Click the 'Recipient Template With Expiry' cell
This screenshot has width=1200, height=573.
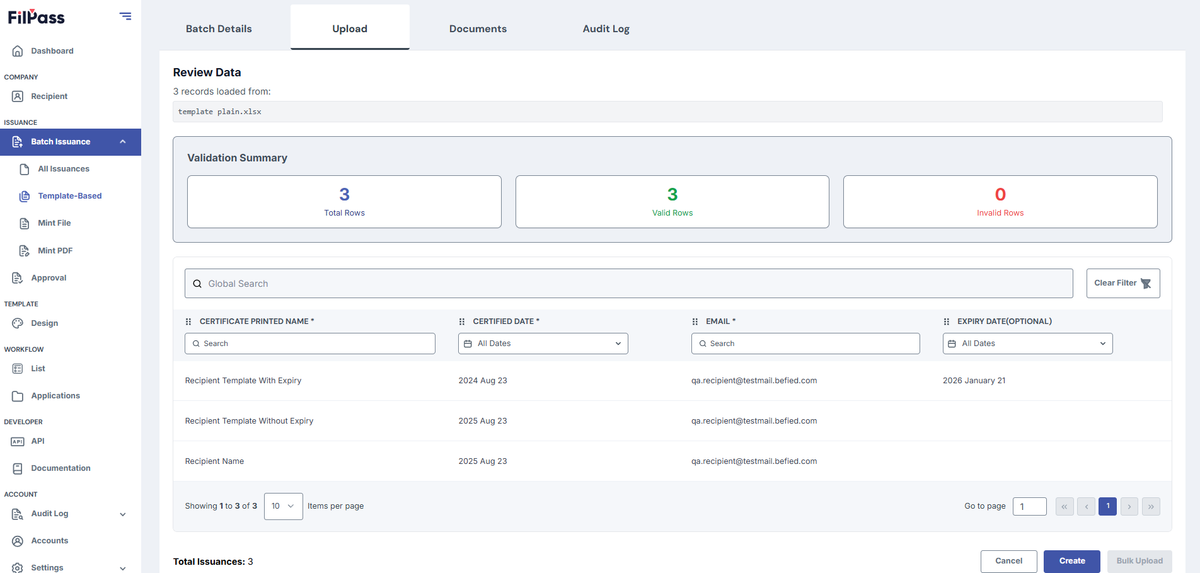click(x=243, y=381)
